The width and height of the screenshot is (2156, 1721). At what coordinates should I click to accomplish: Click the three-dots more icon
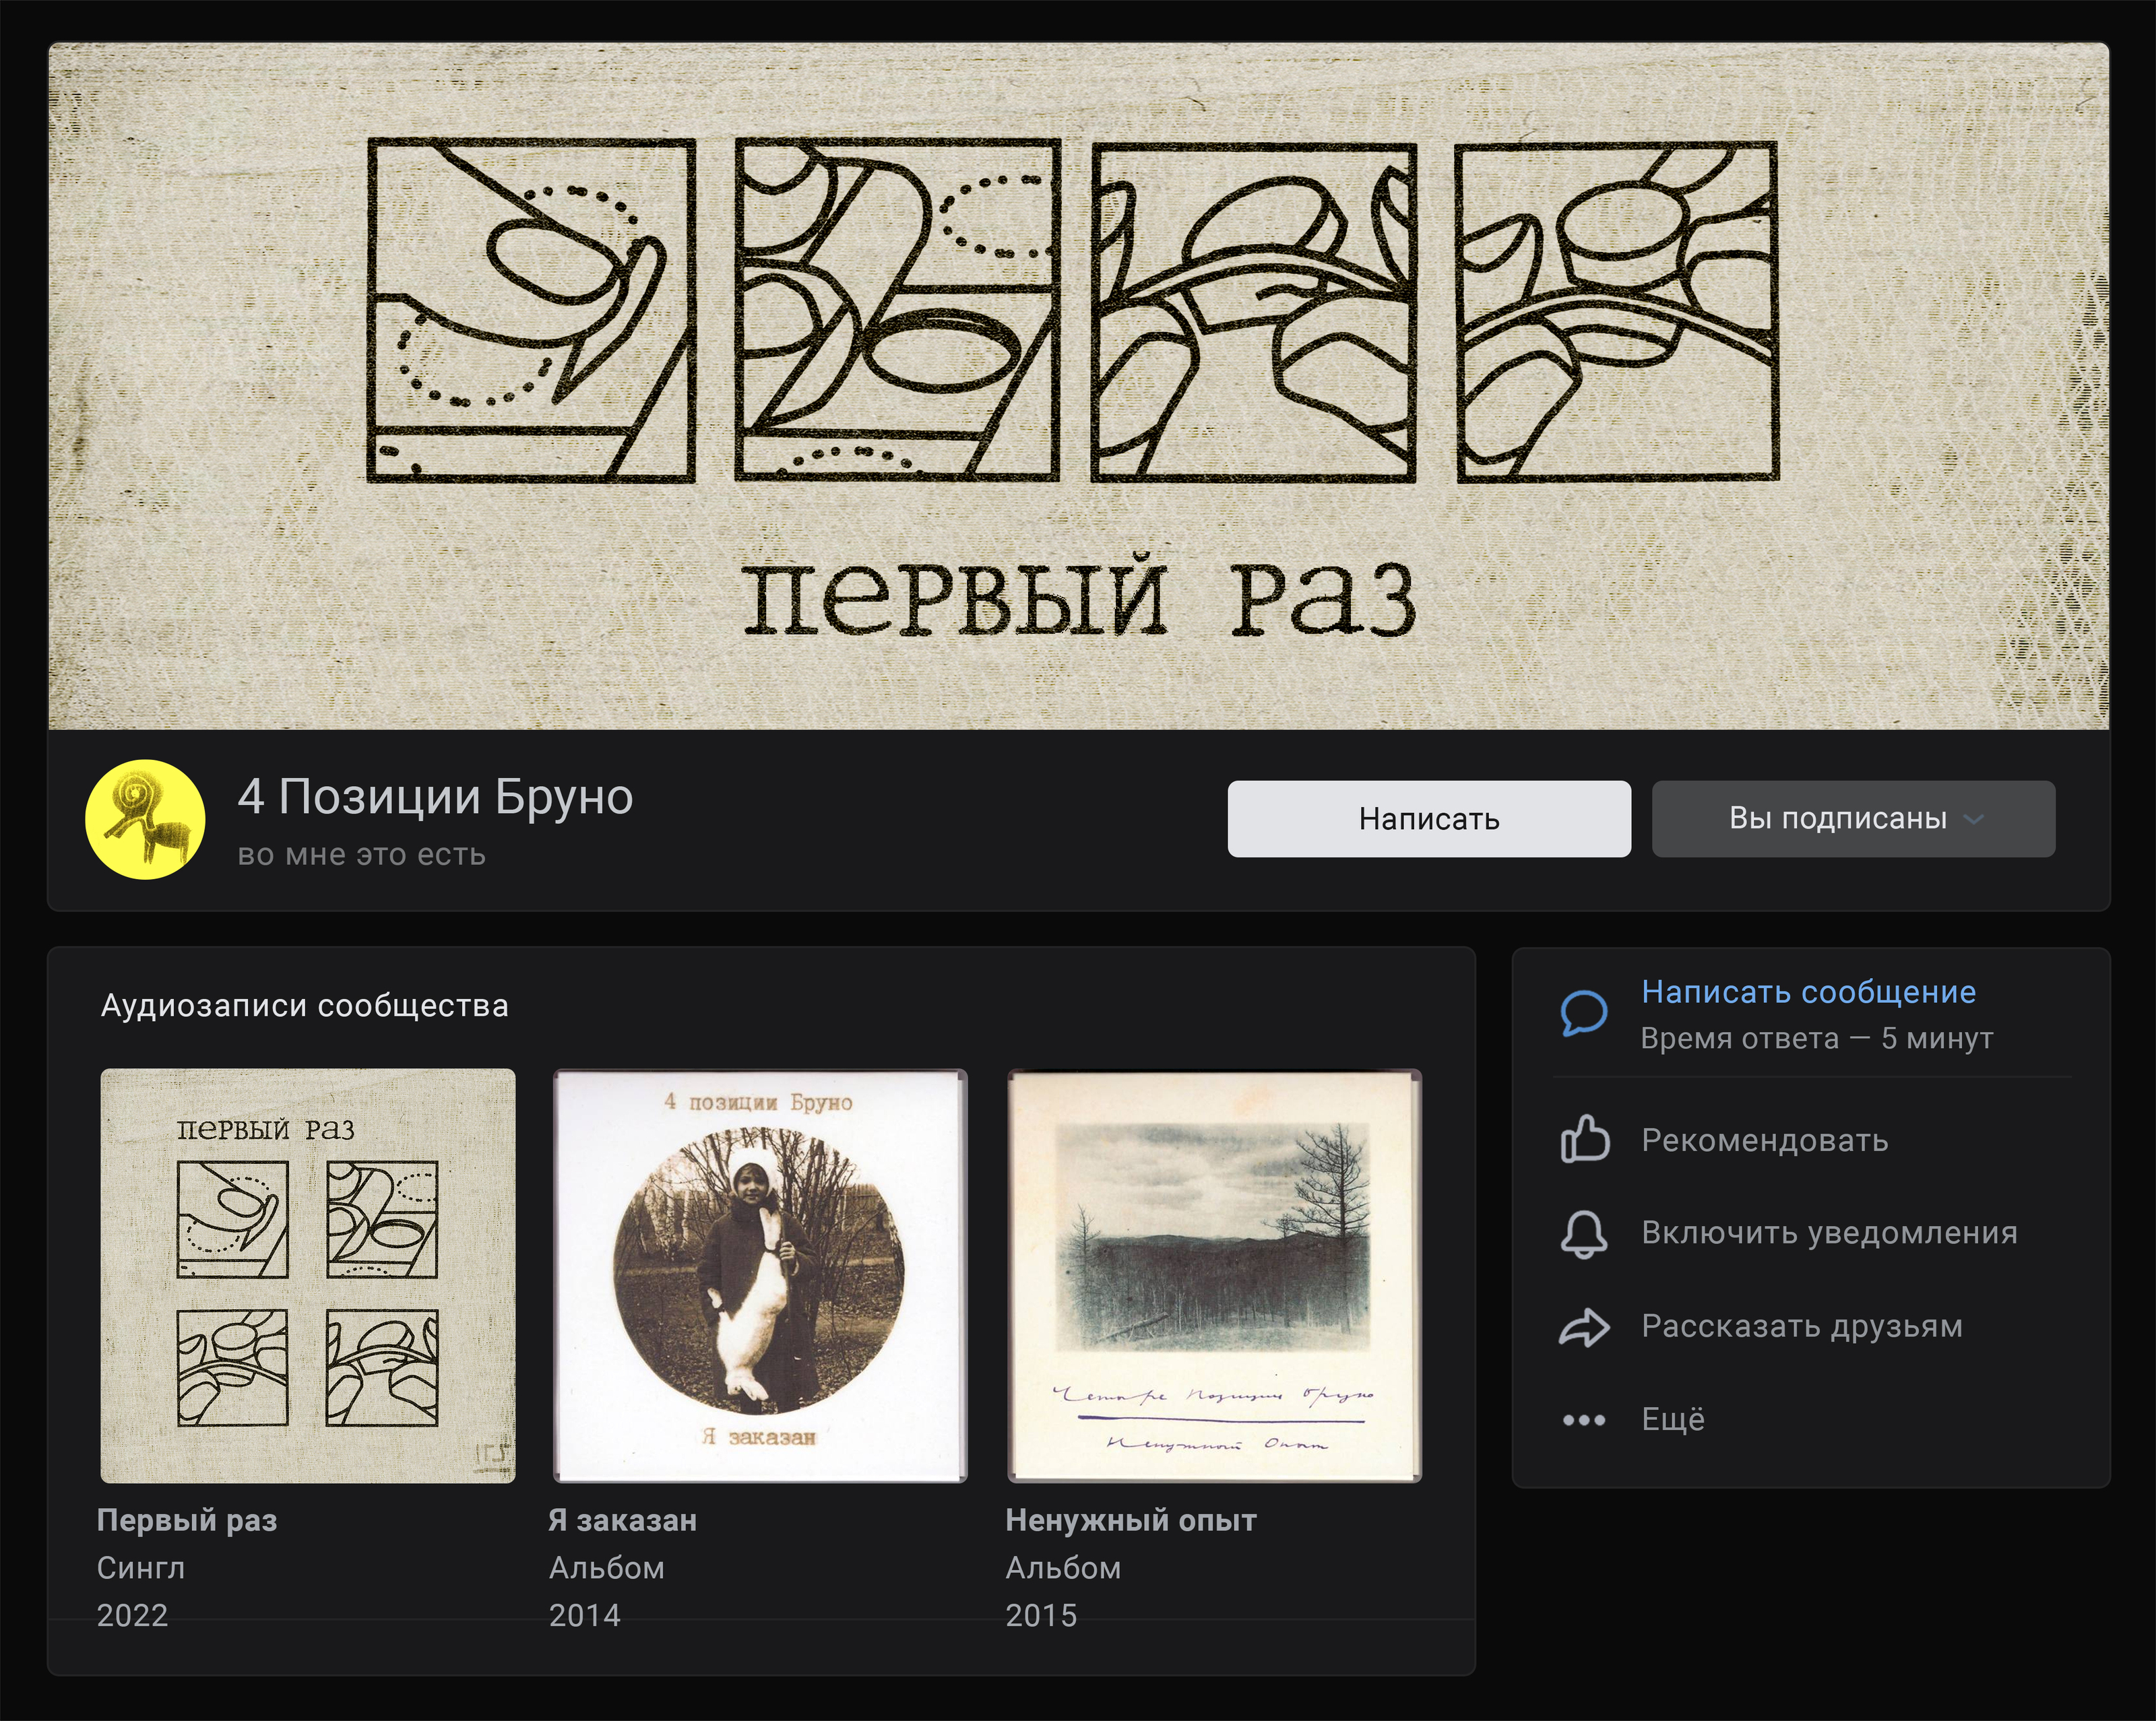[x=1584, y=1420]
